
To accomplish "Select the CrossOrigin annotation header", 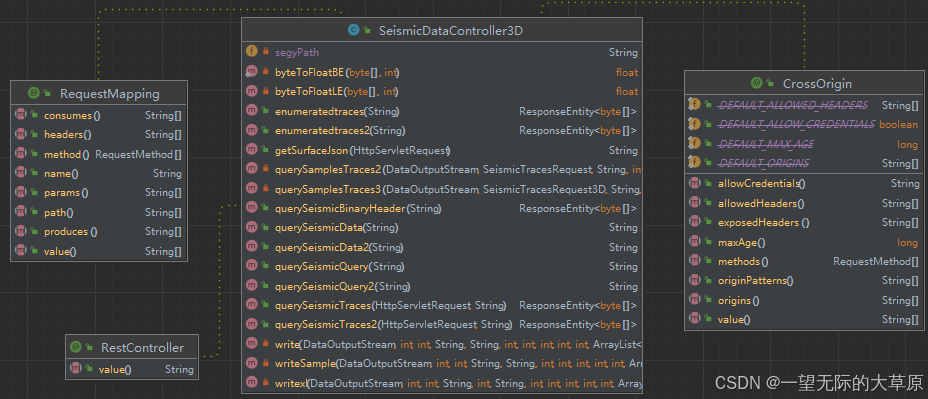I will click(803, 83).
